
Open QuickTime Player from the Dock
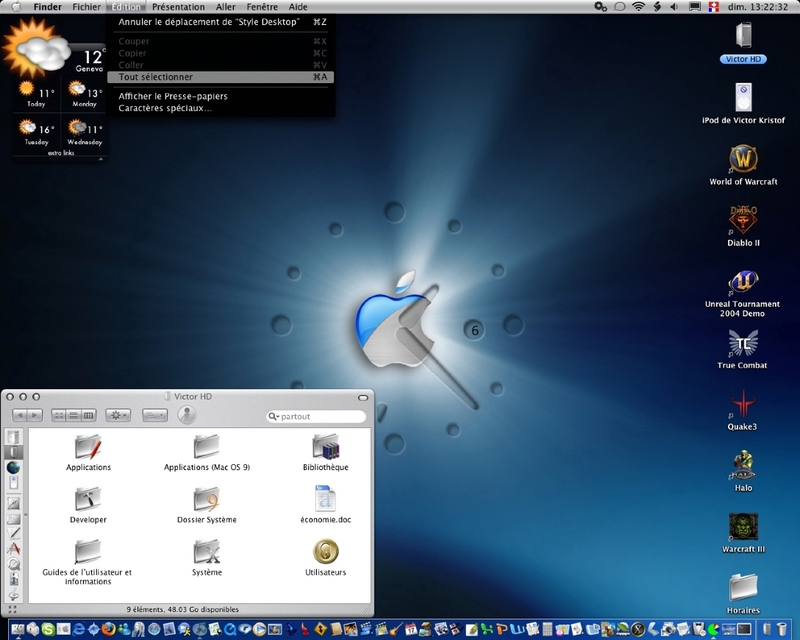coord(230,629)
